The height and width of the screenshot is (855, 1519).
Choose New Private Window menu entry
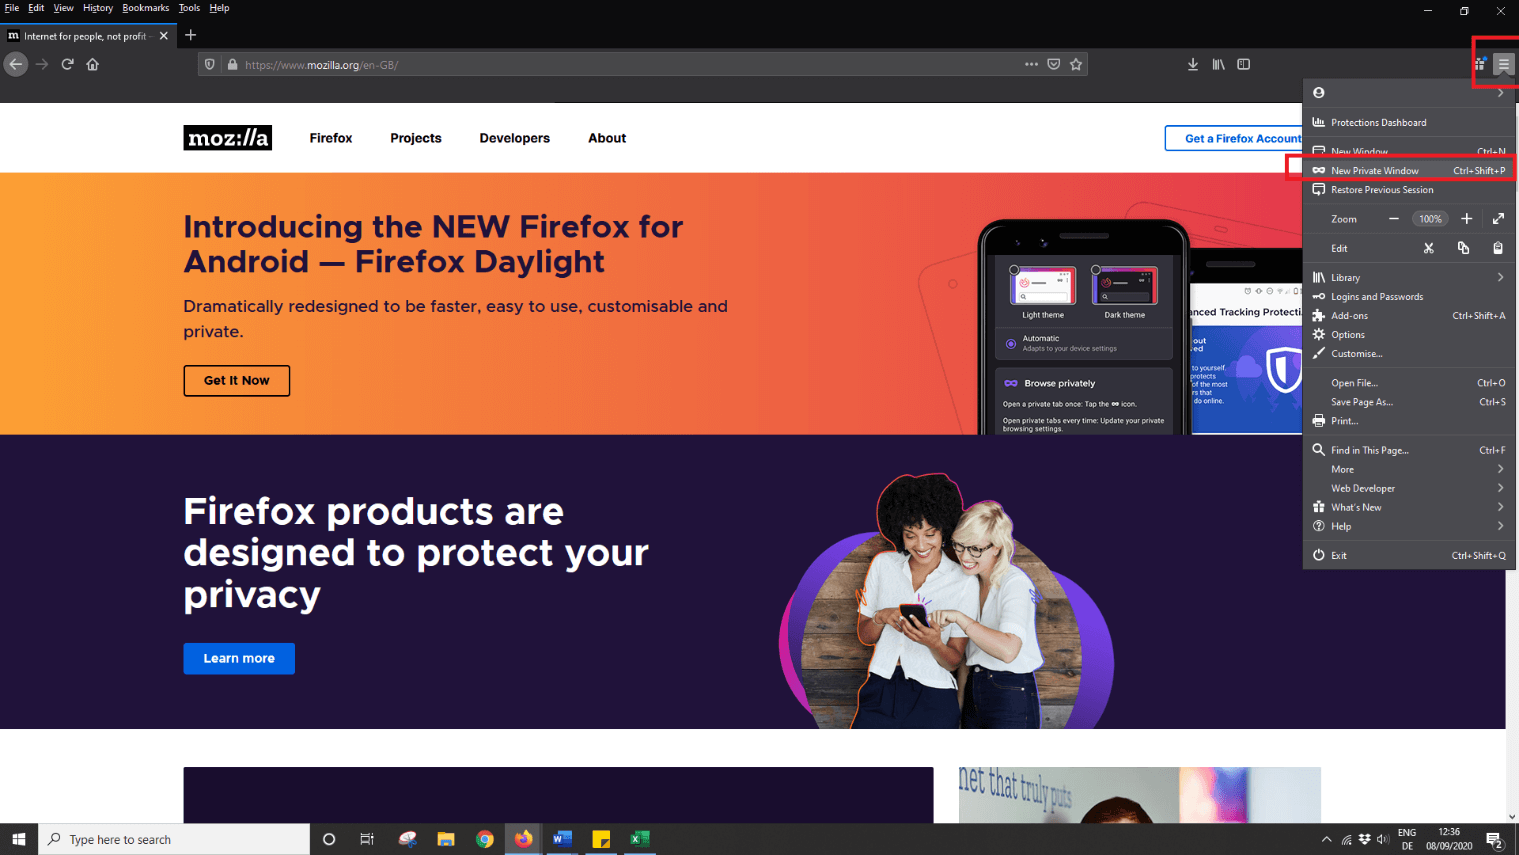coord(1409,171)
